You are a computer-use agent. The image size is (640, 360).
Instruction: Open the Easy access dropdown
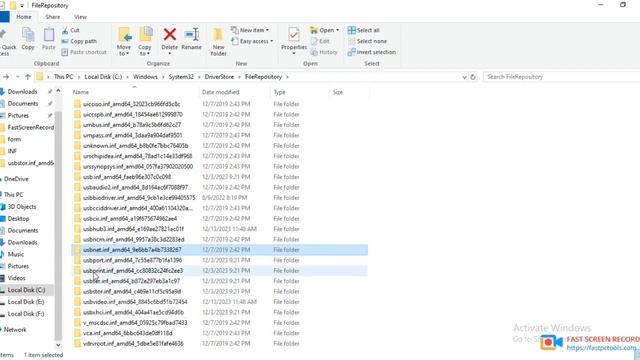tap(252, 41)
